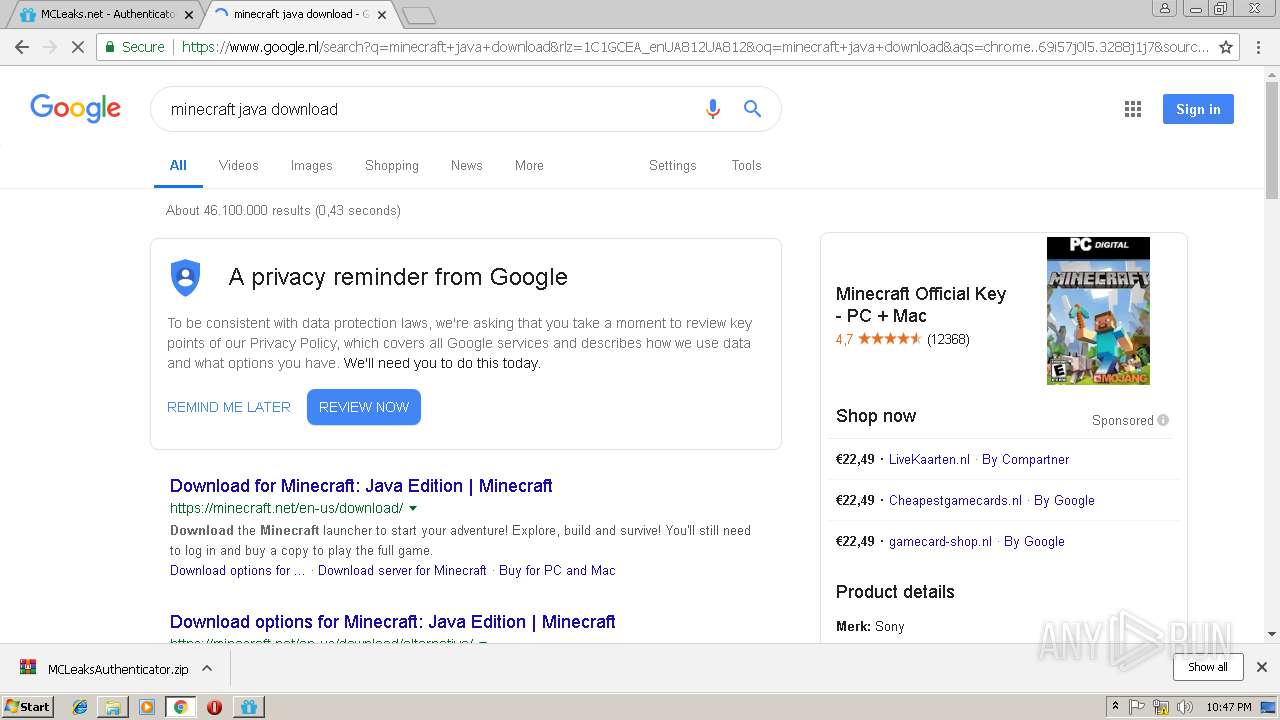Click the Secure padlock indicator

pos(134,47)
